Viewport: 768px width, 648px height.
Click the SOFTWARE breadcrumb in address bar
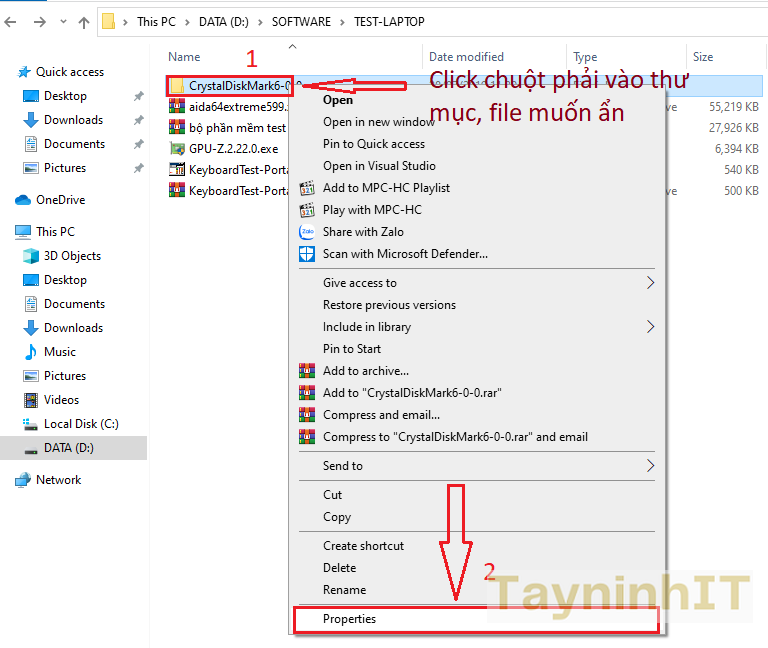click(x=301, y=22)
